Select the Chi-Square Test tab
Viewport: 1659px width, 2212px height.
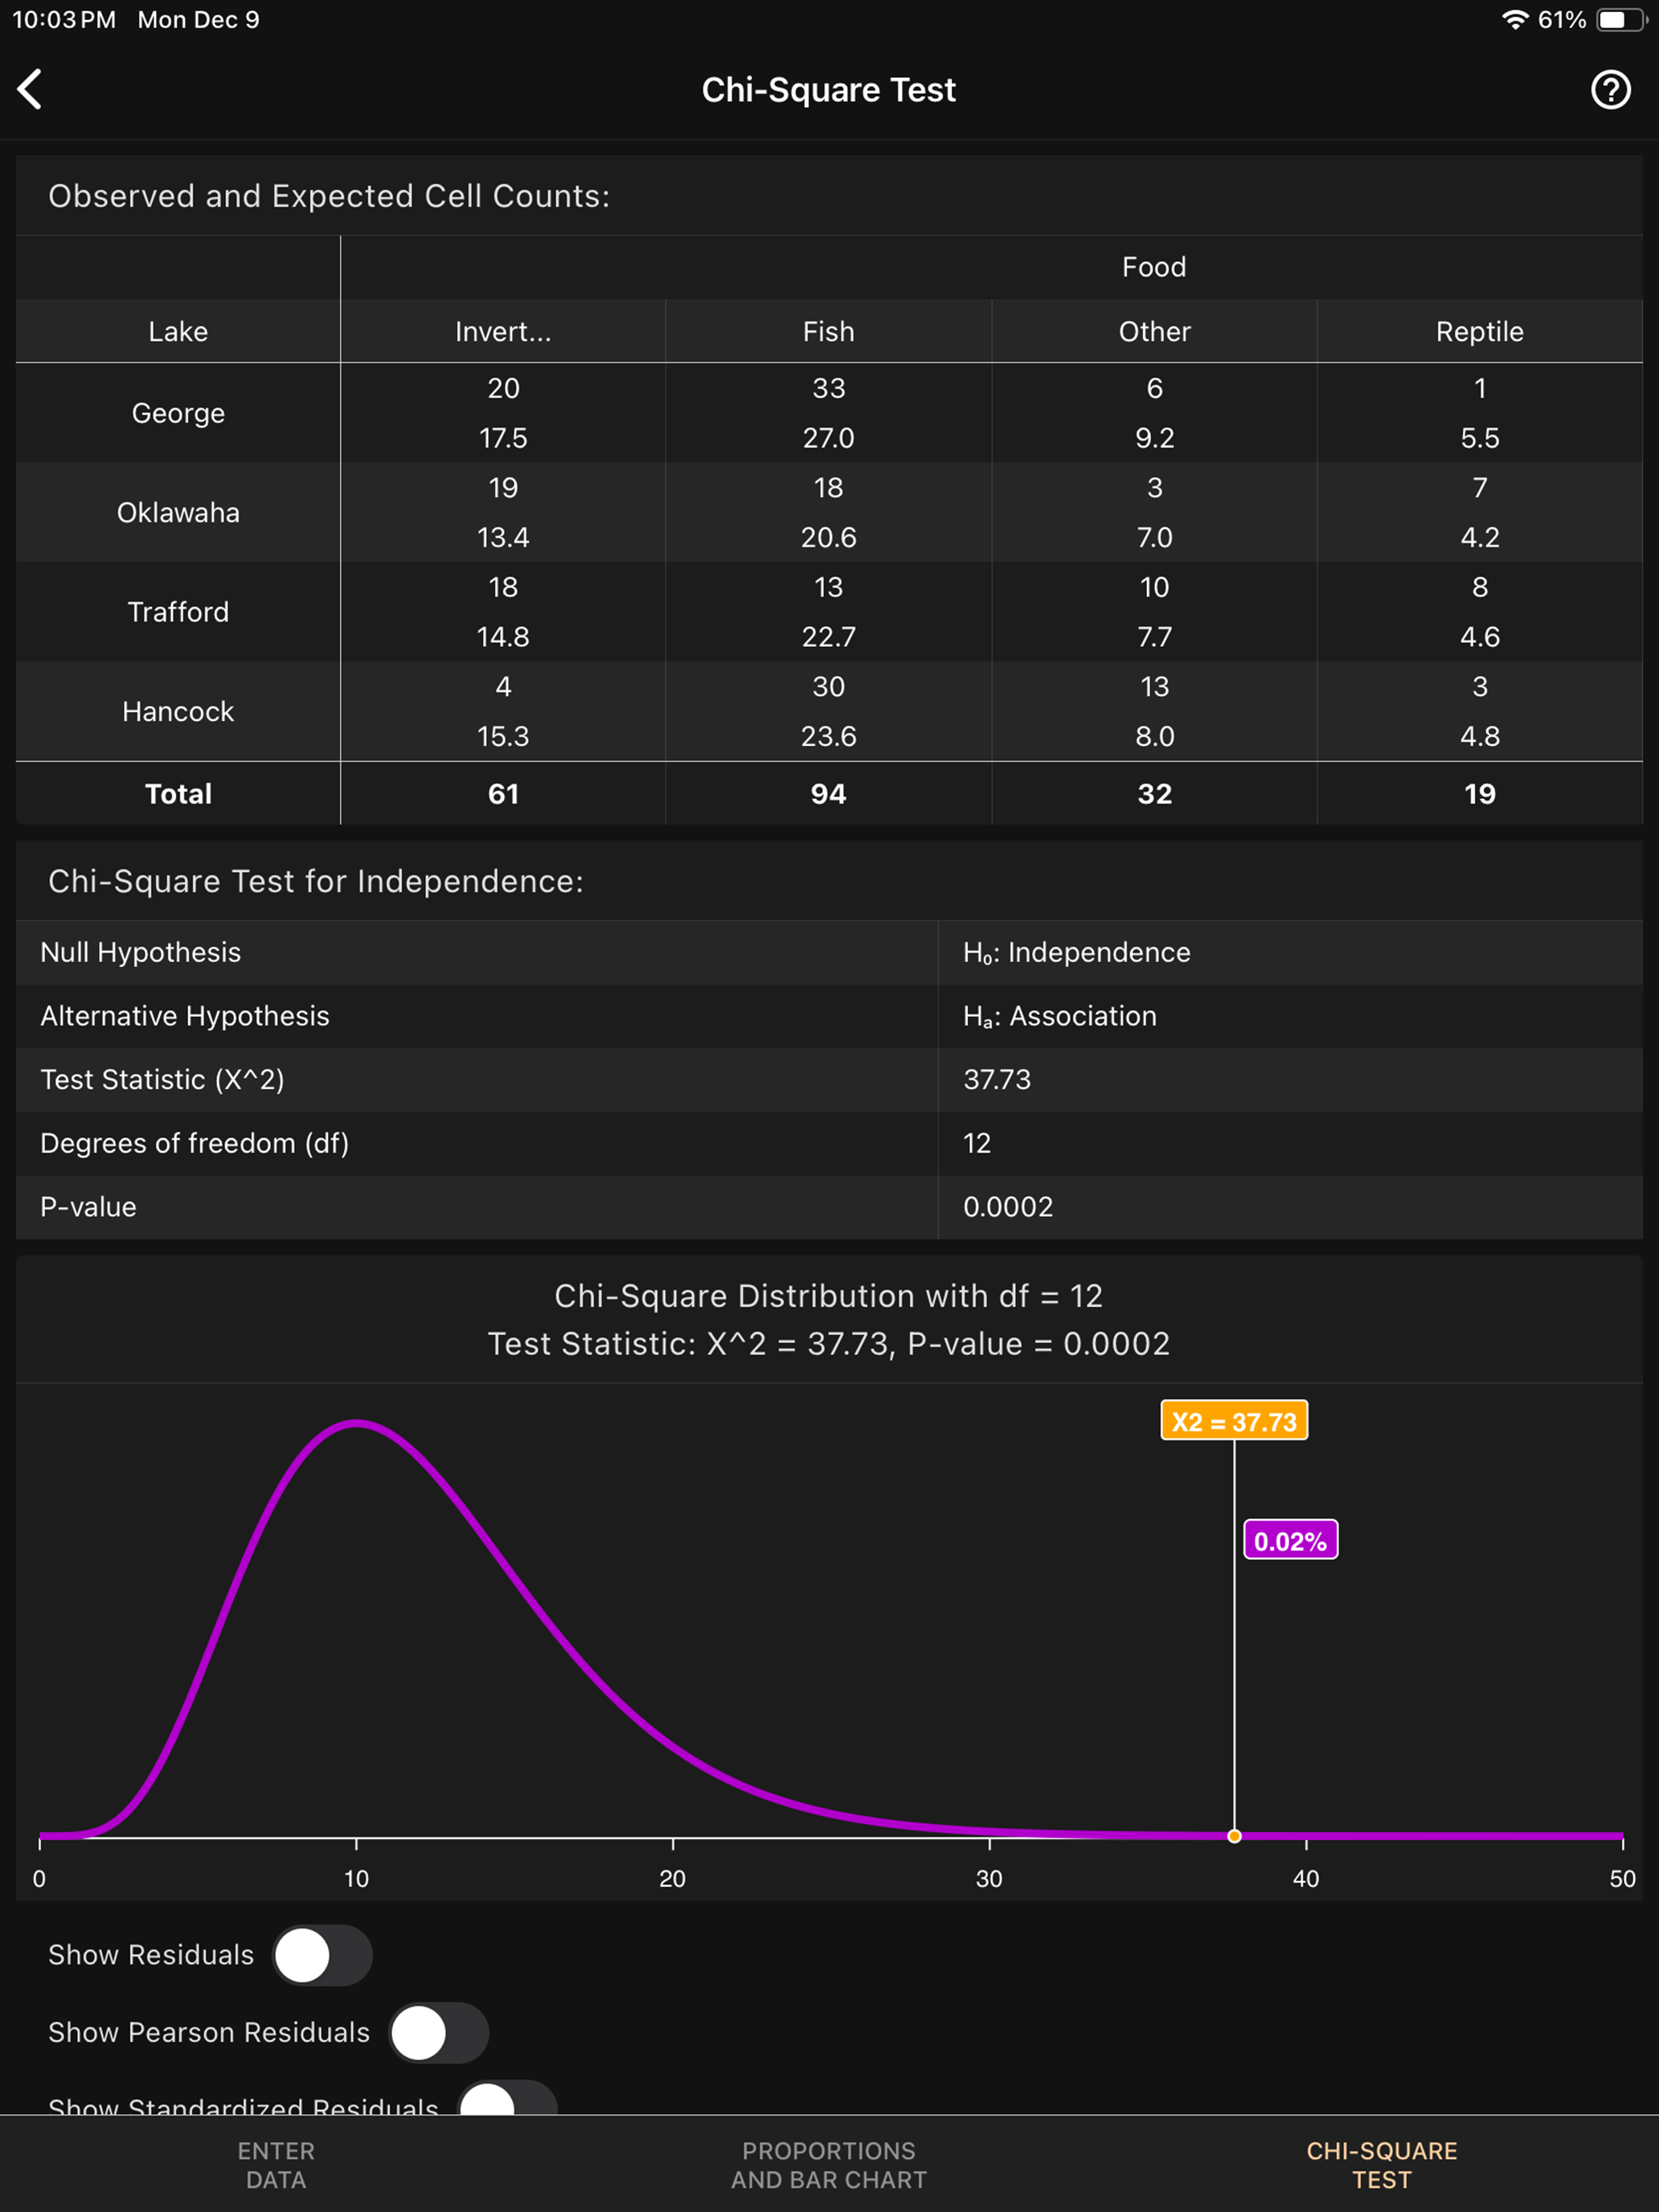click(1382, 2165)
